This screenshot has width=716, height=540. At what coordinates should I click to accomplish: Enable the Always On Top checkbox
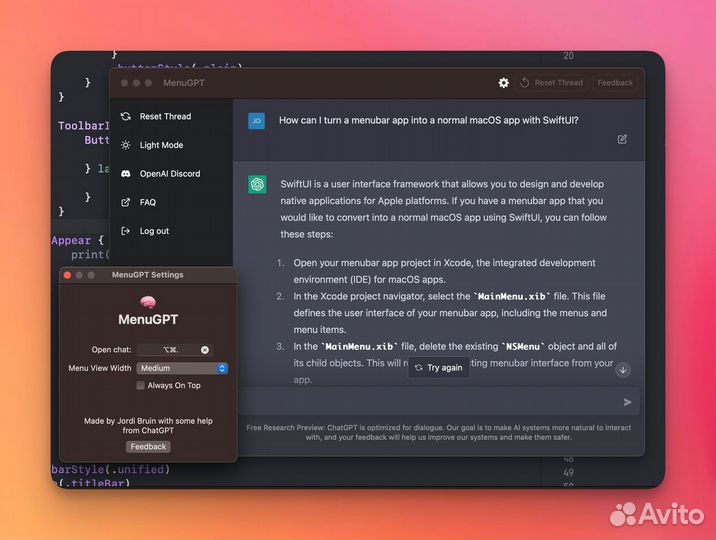(x=140, y=385)
